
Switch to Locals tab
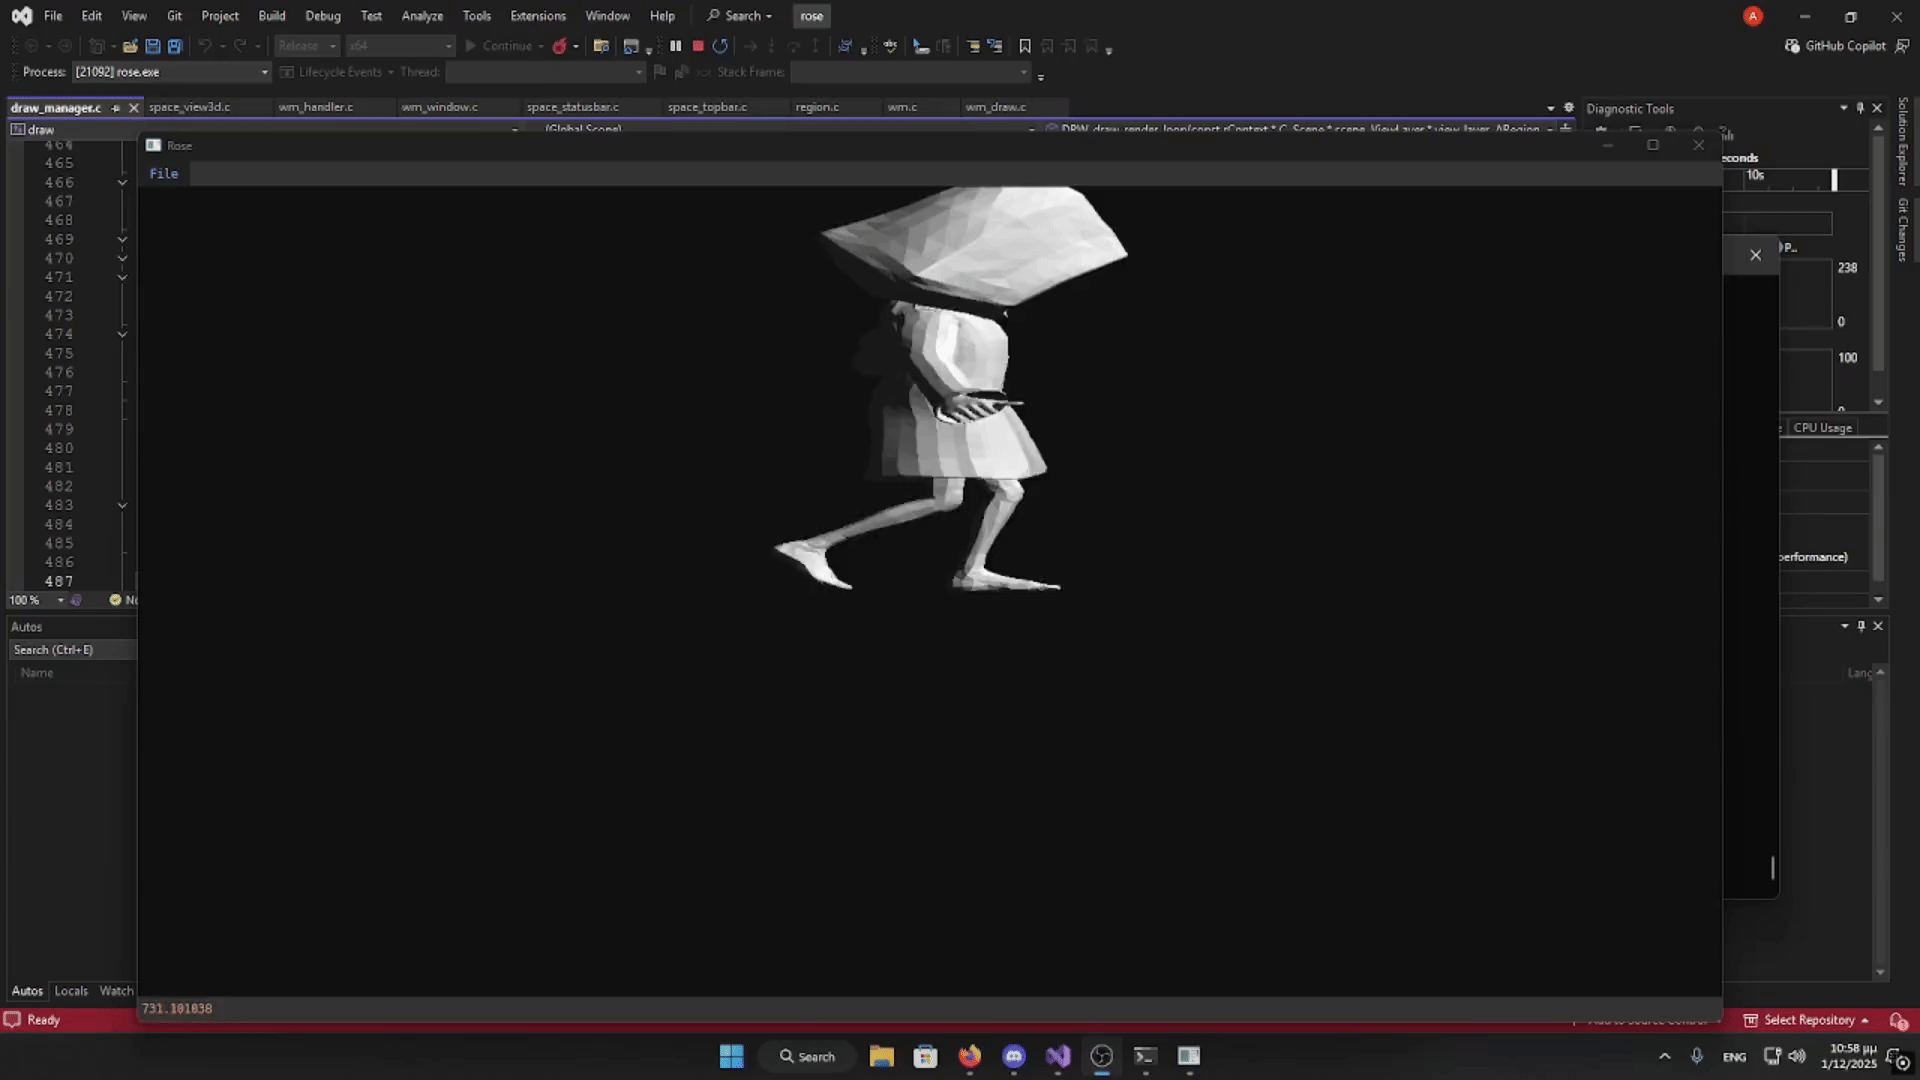pos(71,991)
